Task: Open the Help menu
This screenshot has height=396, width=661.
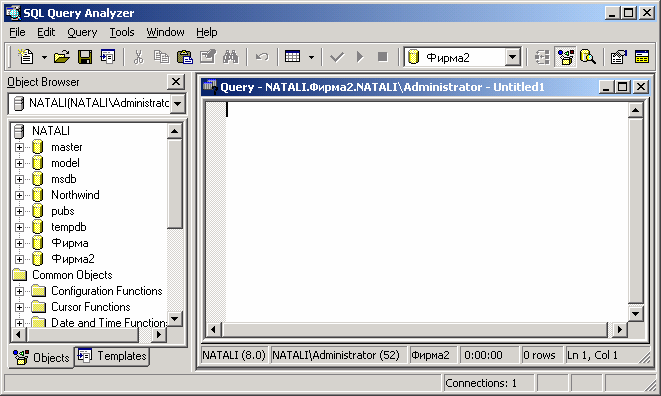Action: 207,32
